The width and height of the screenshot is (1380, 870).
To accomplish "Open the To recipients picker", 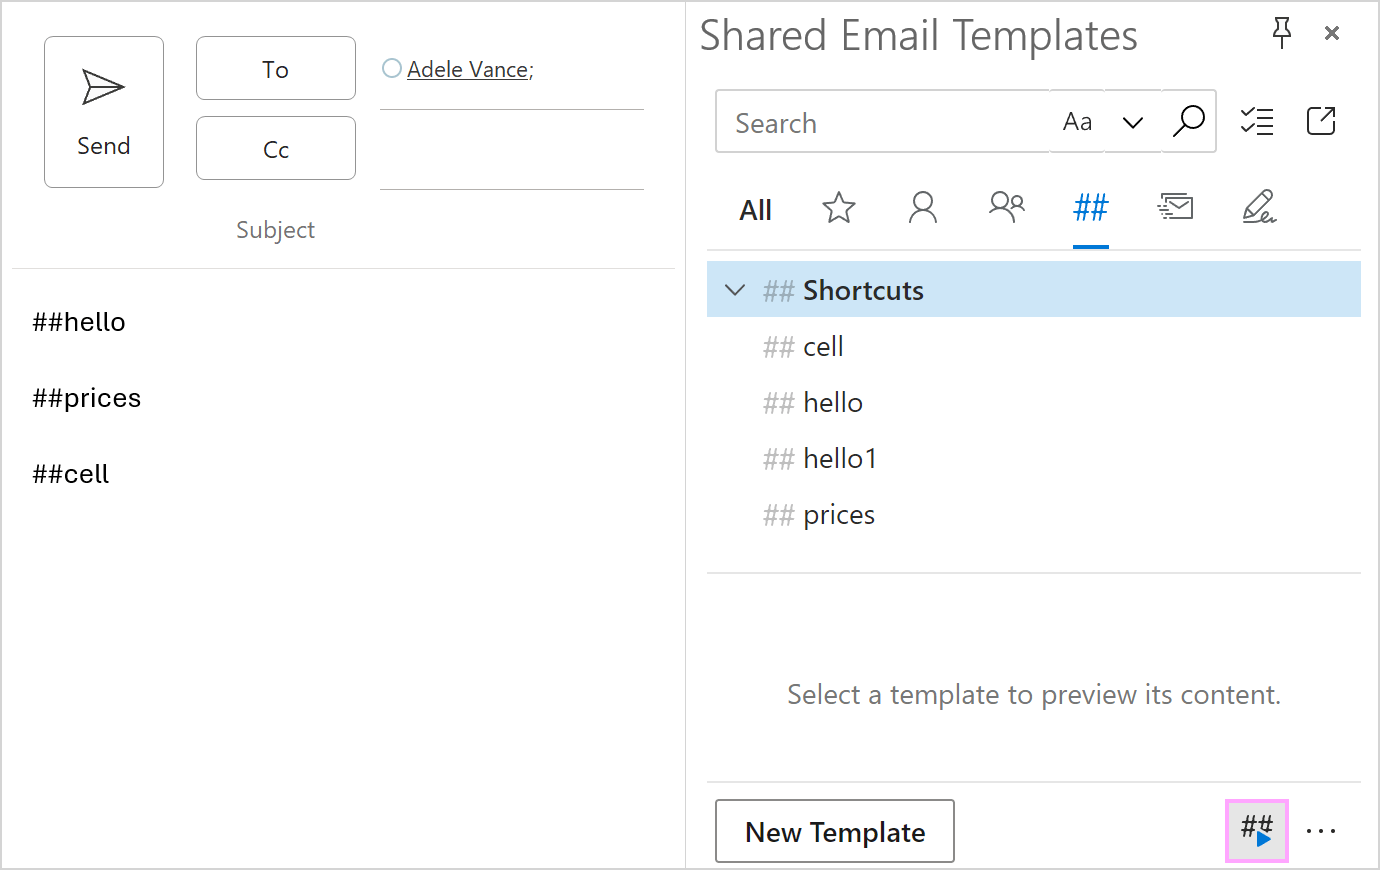I will [x=276, y=68].
